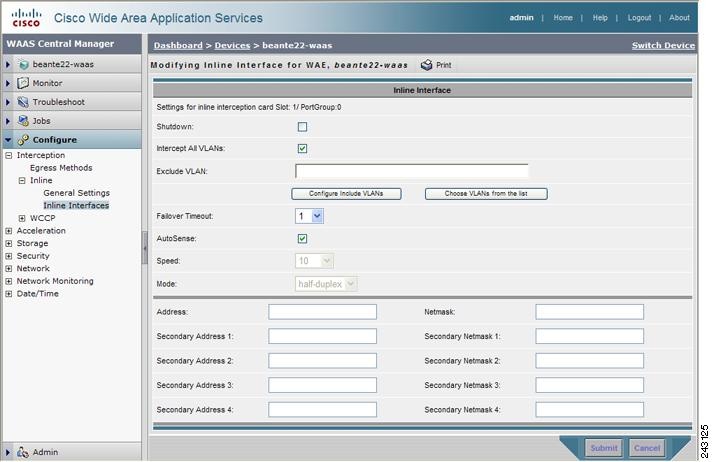Go to Dashboard breadcrumb link

[x=178, y=45]
